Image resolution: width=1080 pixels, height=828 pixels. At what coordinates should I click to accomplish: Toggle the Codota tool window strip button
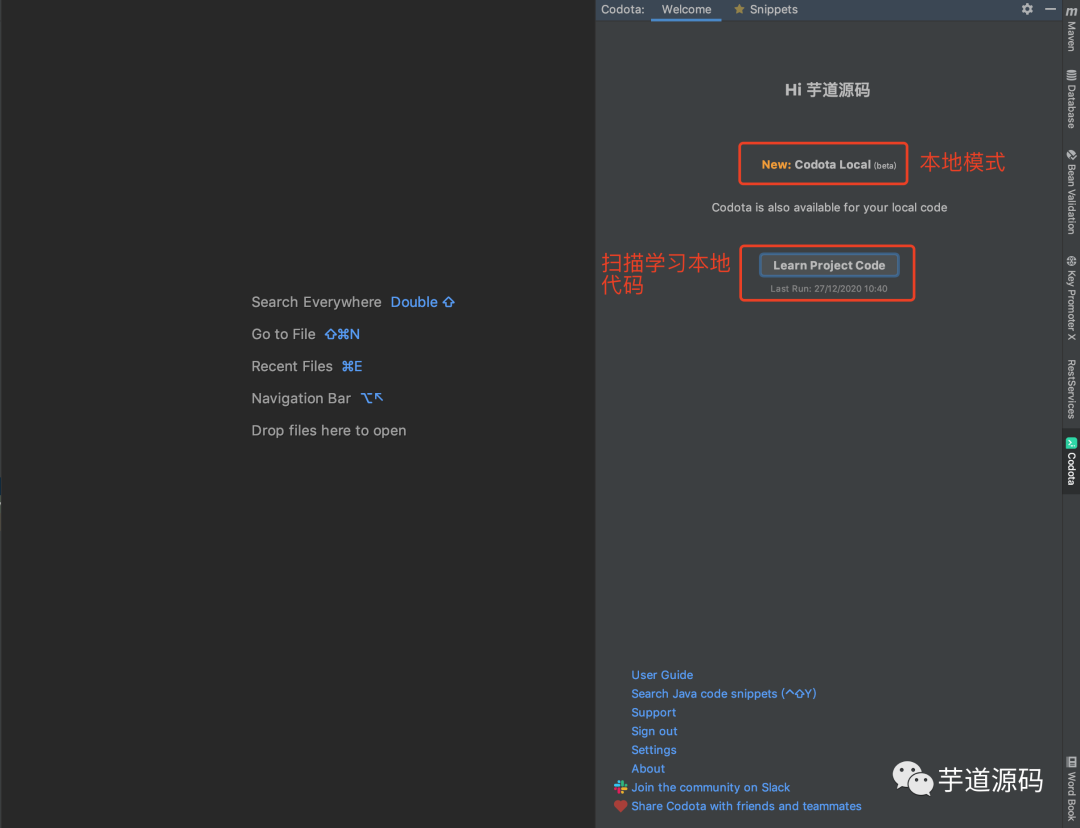point(1071,461)
